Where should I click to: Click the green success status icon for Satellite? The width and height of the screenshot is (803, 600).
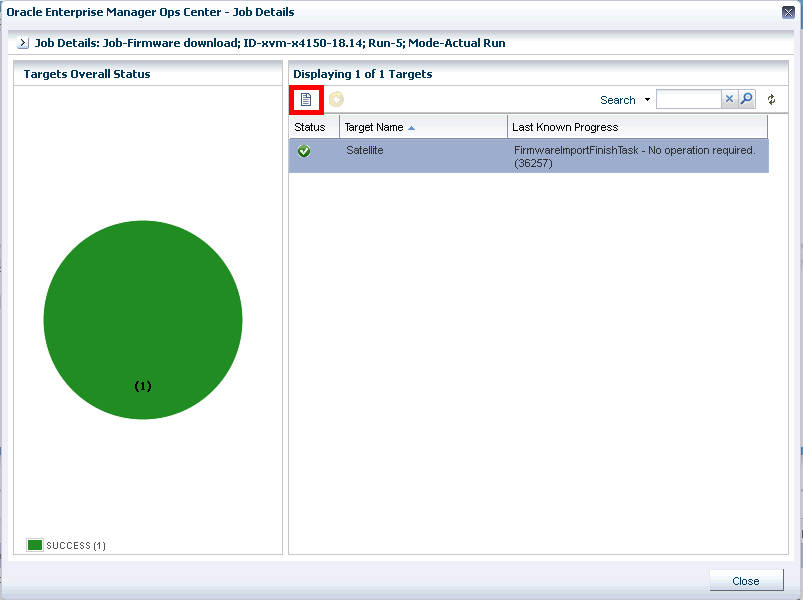pyautogui.click(x=304, y=151)
